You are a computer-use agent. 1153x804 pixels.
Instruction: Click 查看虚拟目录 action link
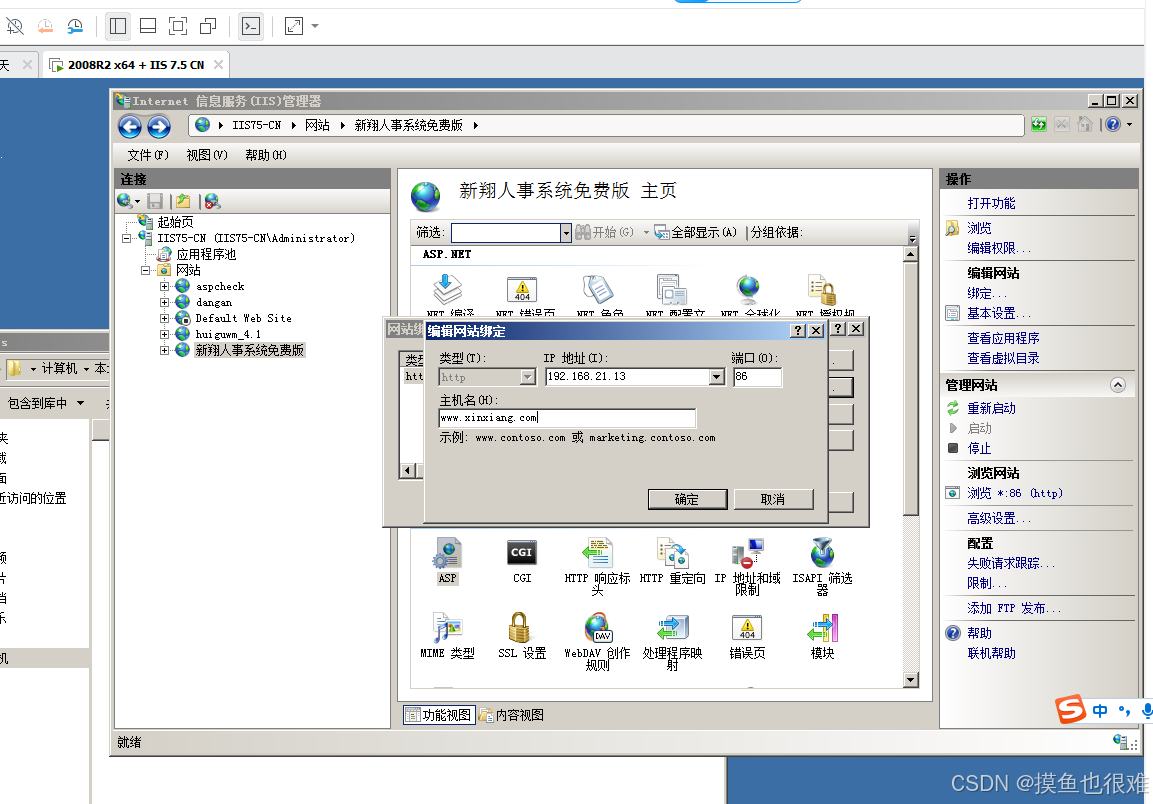click(x=1003, y=358)
